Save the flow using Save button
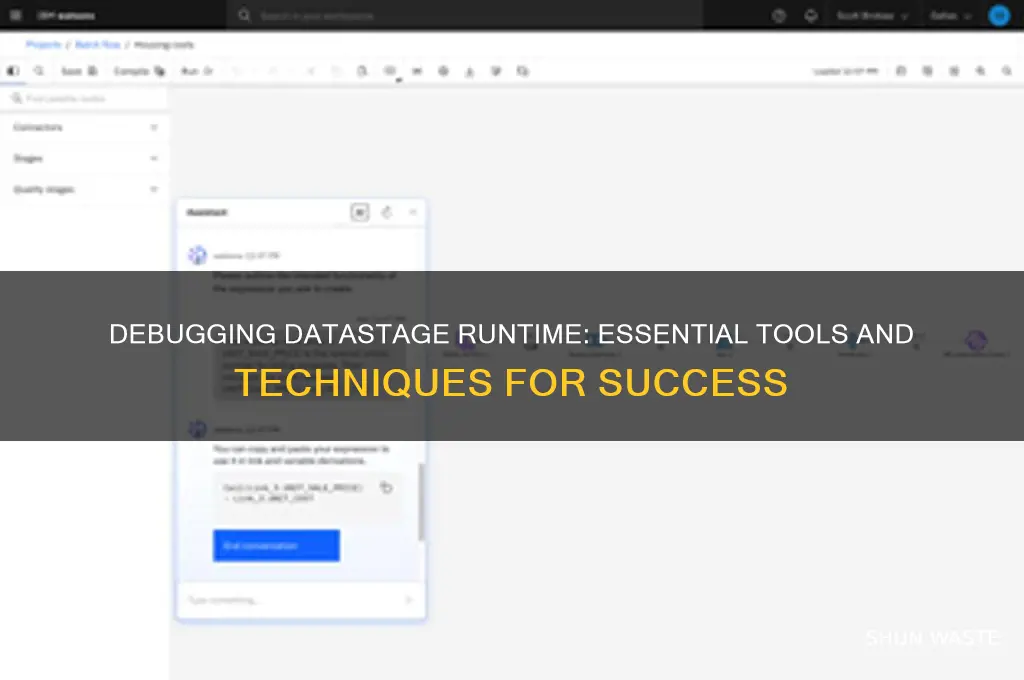Screen dimensions: 1024x680 coord(79,71)
